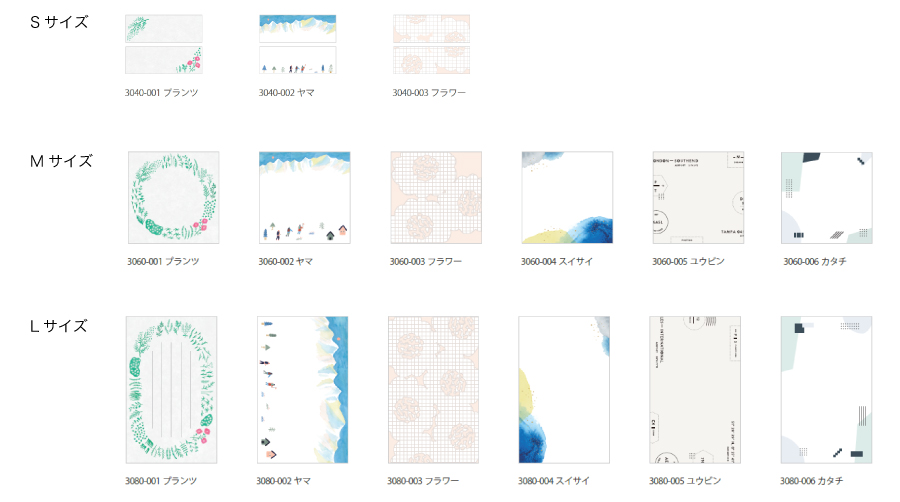Choose L size 3080-004 スイサイ thumbnail
The width and height of the screenshot is (900, 502).
pyautogui.click(x=565, y=389)
